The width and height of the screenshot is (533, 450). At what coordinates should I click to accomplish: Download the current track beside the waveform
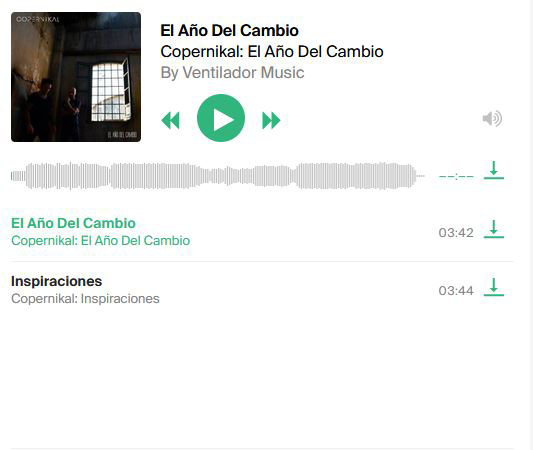click(494, 170)
